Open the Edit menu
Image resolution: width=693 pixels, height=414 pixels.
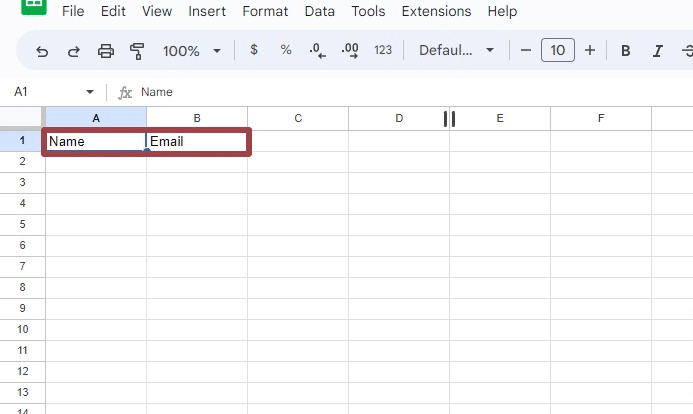(x=113, y=11)
